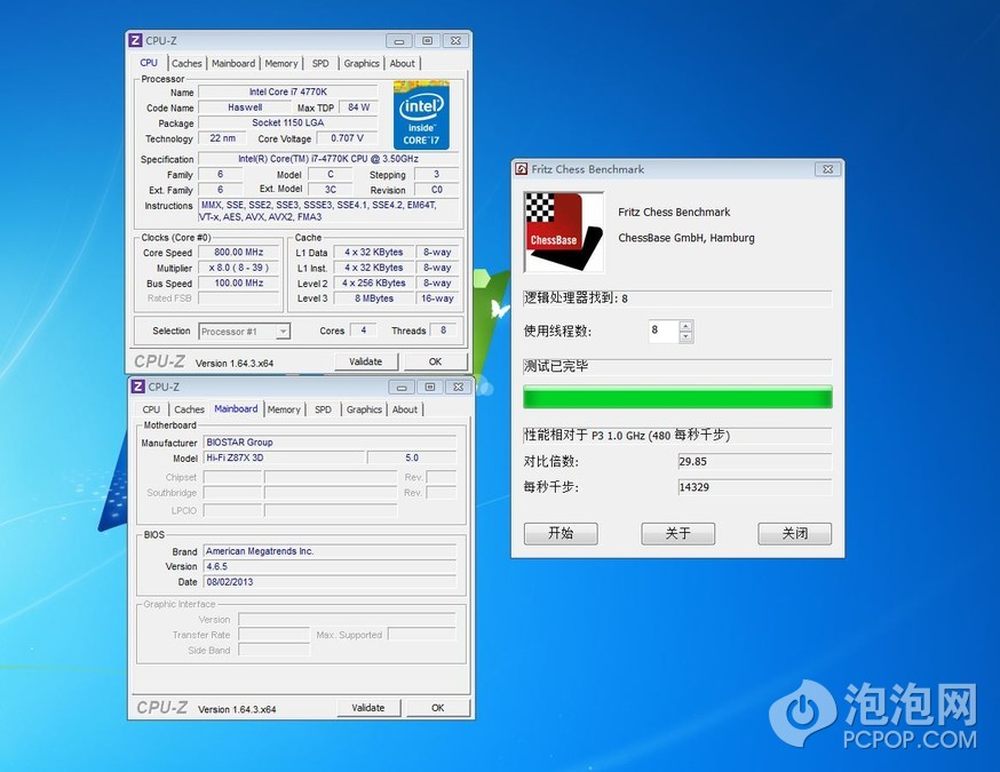Click the thread count input field showing 8
The width and height of the screenshot is (1000, 772).
click(x=664, y=331)
